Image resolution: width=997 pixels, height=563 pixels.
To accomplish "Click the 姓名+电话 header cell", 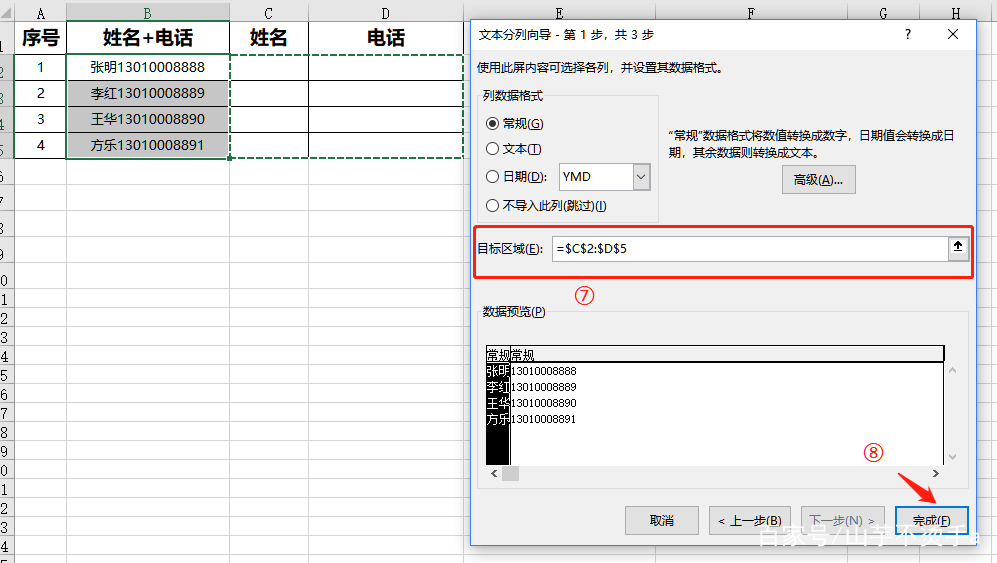I will coord(148,38).
